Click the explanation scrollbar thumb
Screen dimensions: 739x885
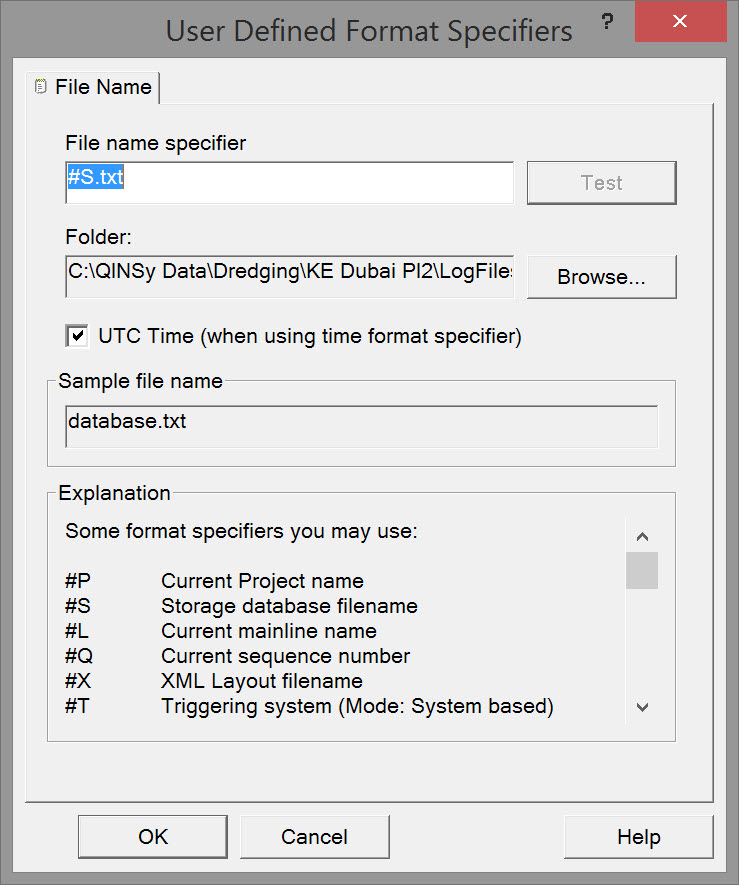[x=642, y=570]
